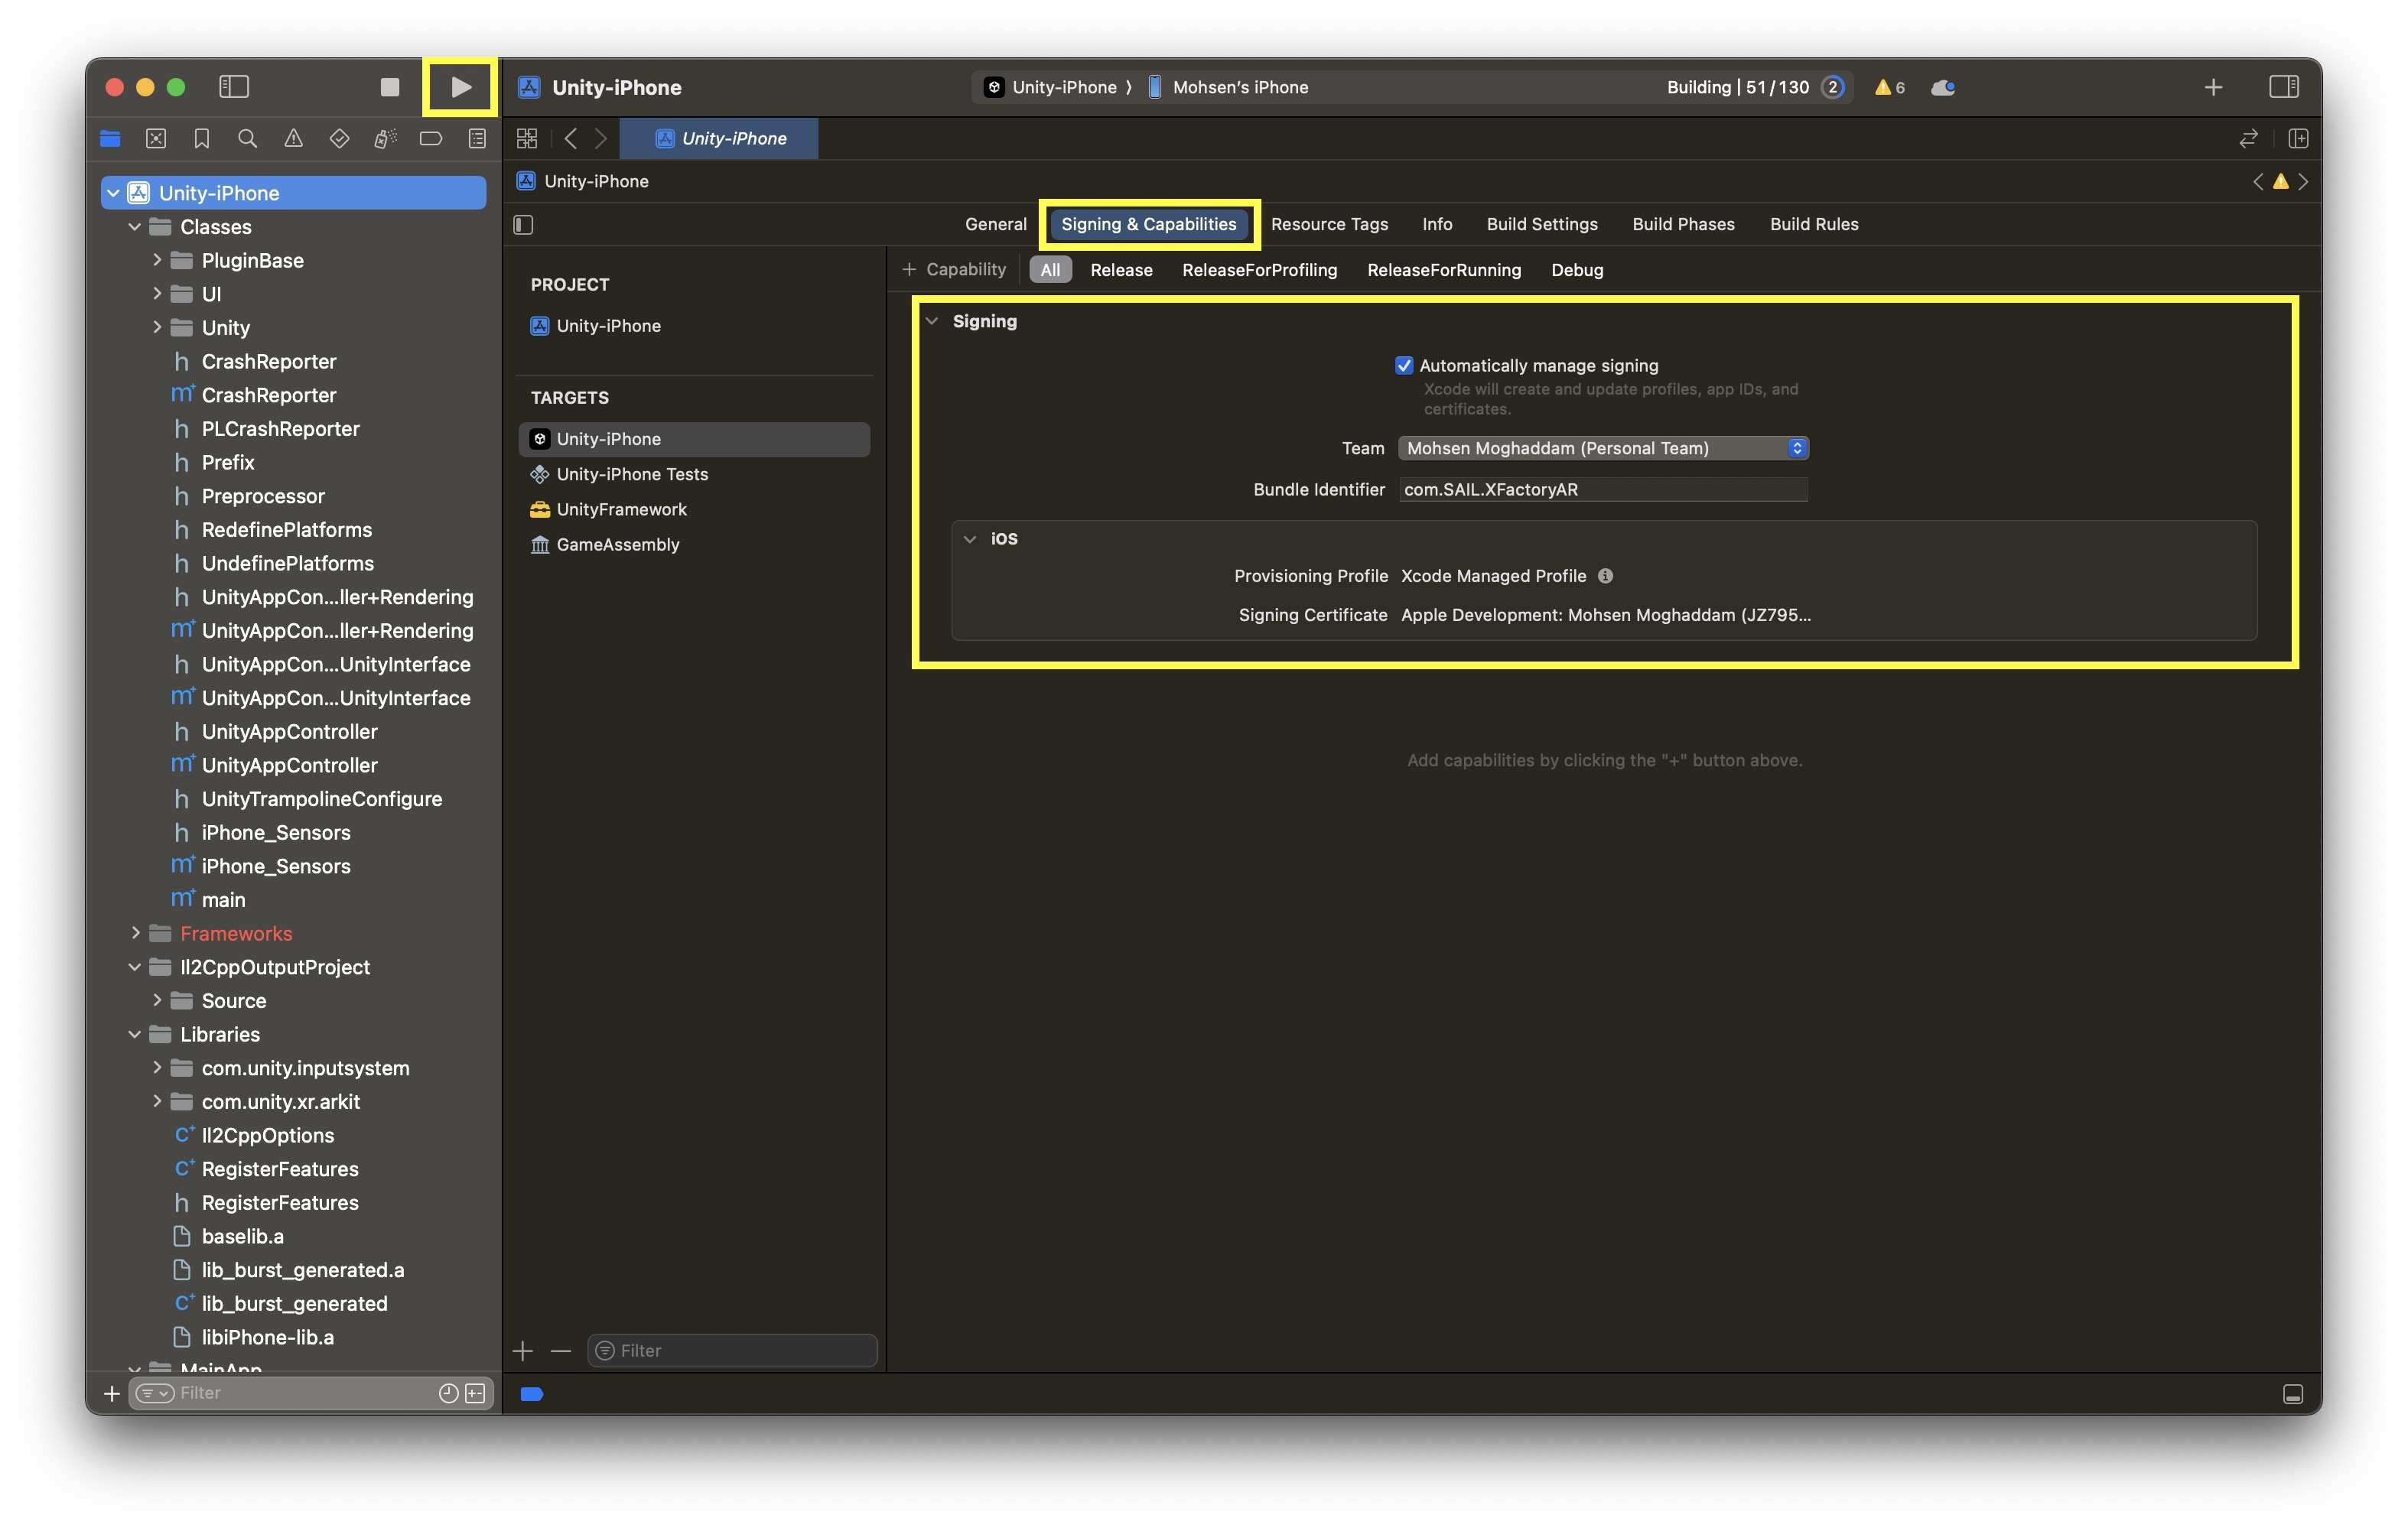
Task: Select the UnityFramework target
Action: tap(621, 510)
